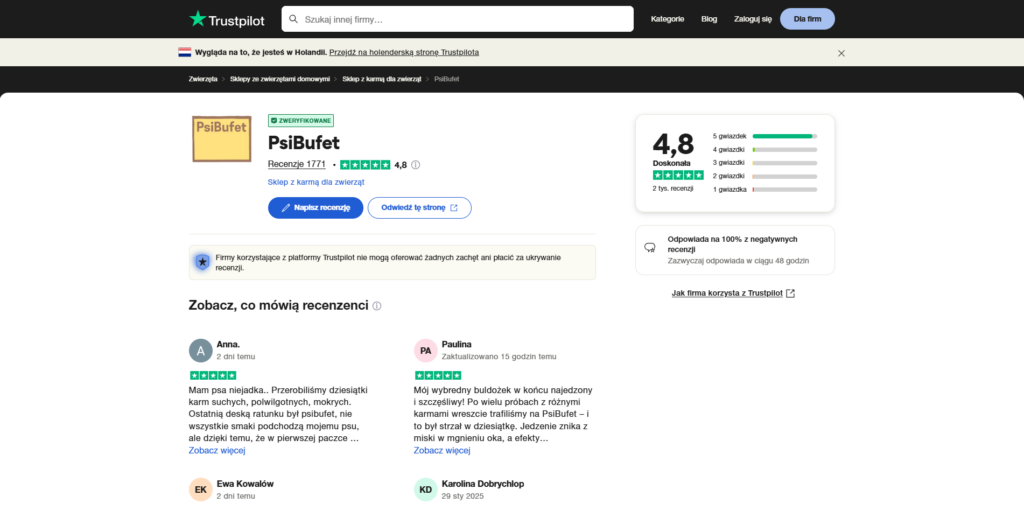1024x510 pixels.
Task: Focus the Szukaj innej firmy search field
Action: tap(457, 19)
